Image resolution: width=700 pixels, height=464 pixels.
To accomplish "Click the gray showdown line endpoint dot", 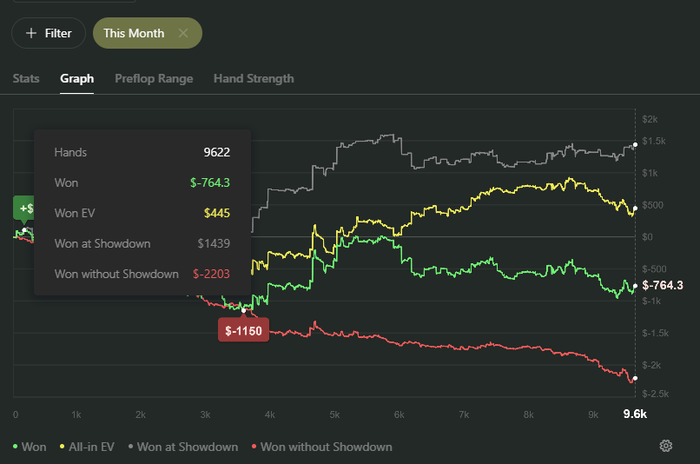I will (x=635, y=145).
